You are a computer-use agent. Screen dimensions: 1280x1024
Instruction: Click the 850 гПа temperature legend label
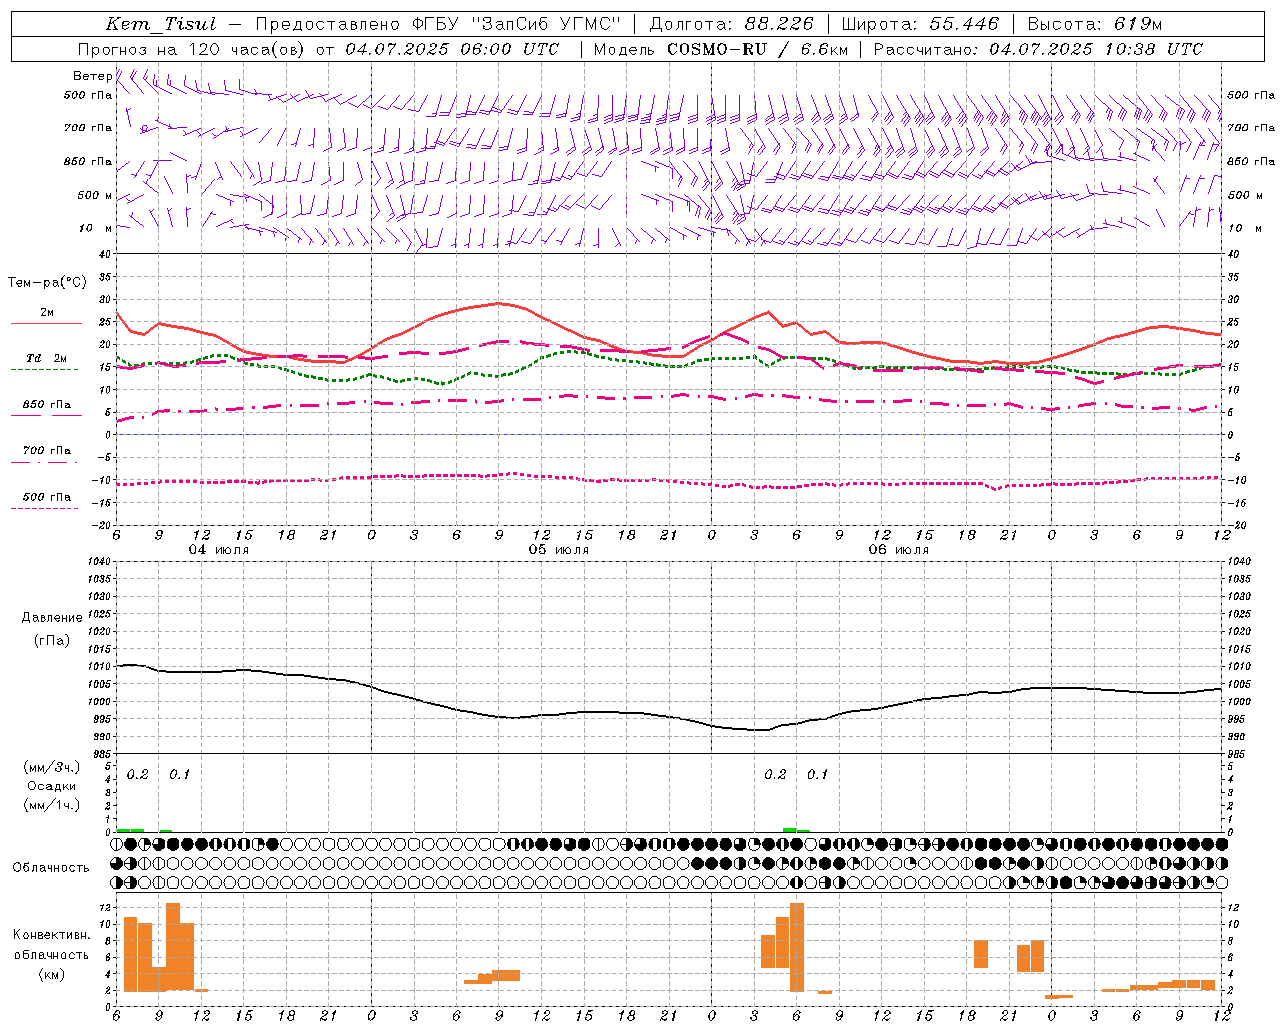(47, 405)
